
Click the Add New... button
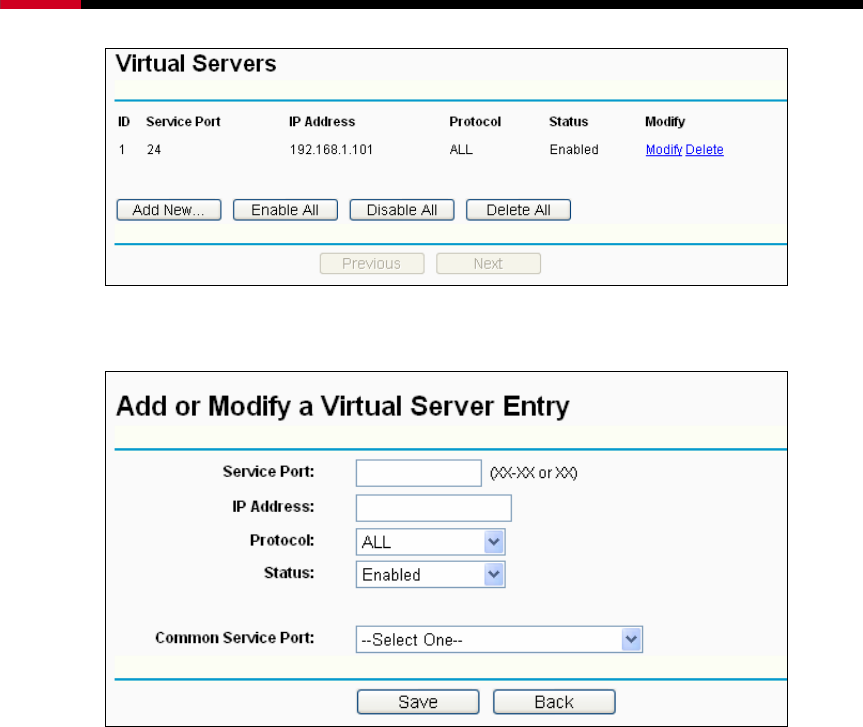pos(169,210)
